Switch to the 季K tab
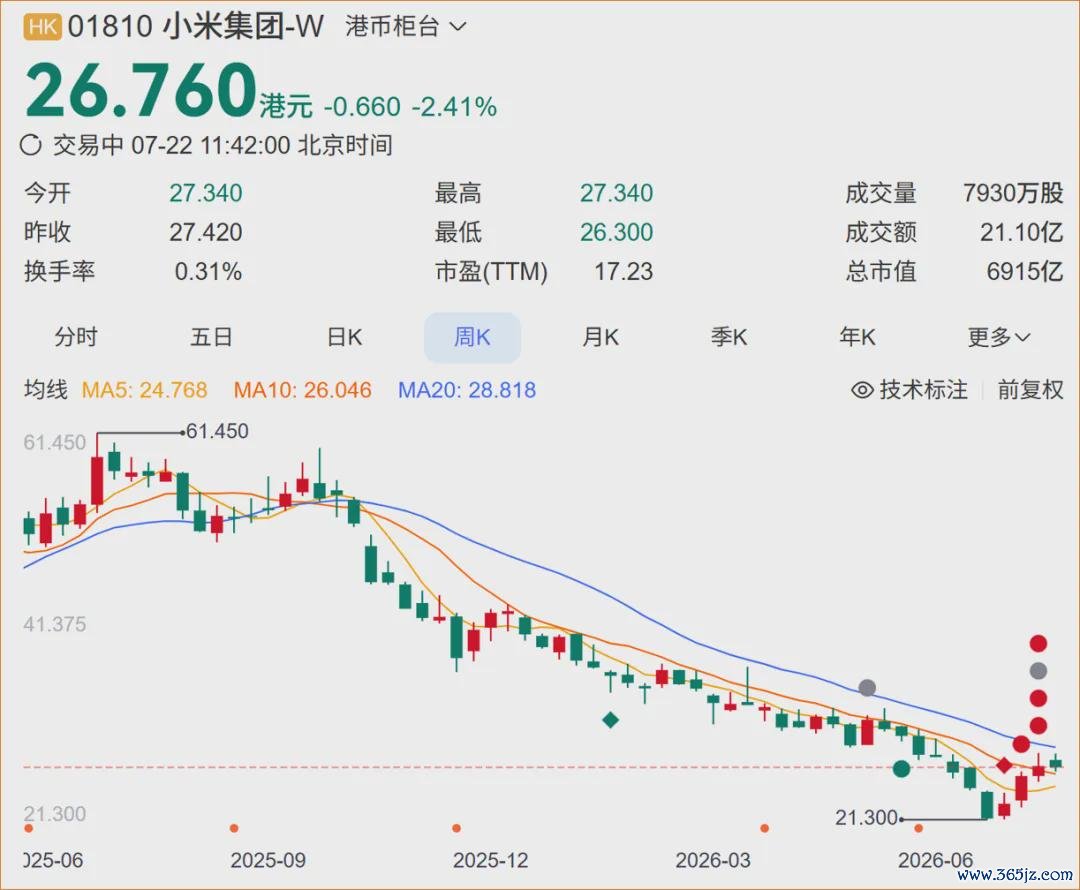Screen dimensions: 1080x890 click(729, 337)
